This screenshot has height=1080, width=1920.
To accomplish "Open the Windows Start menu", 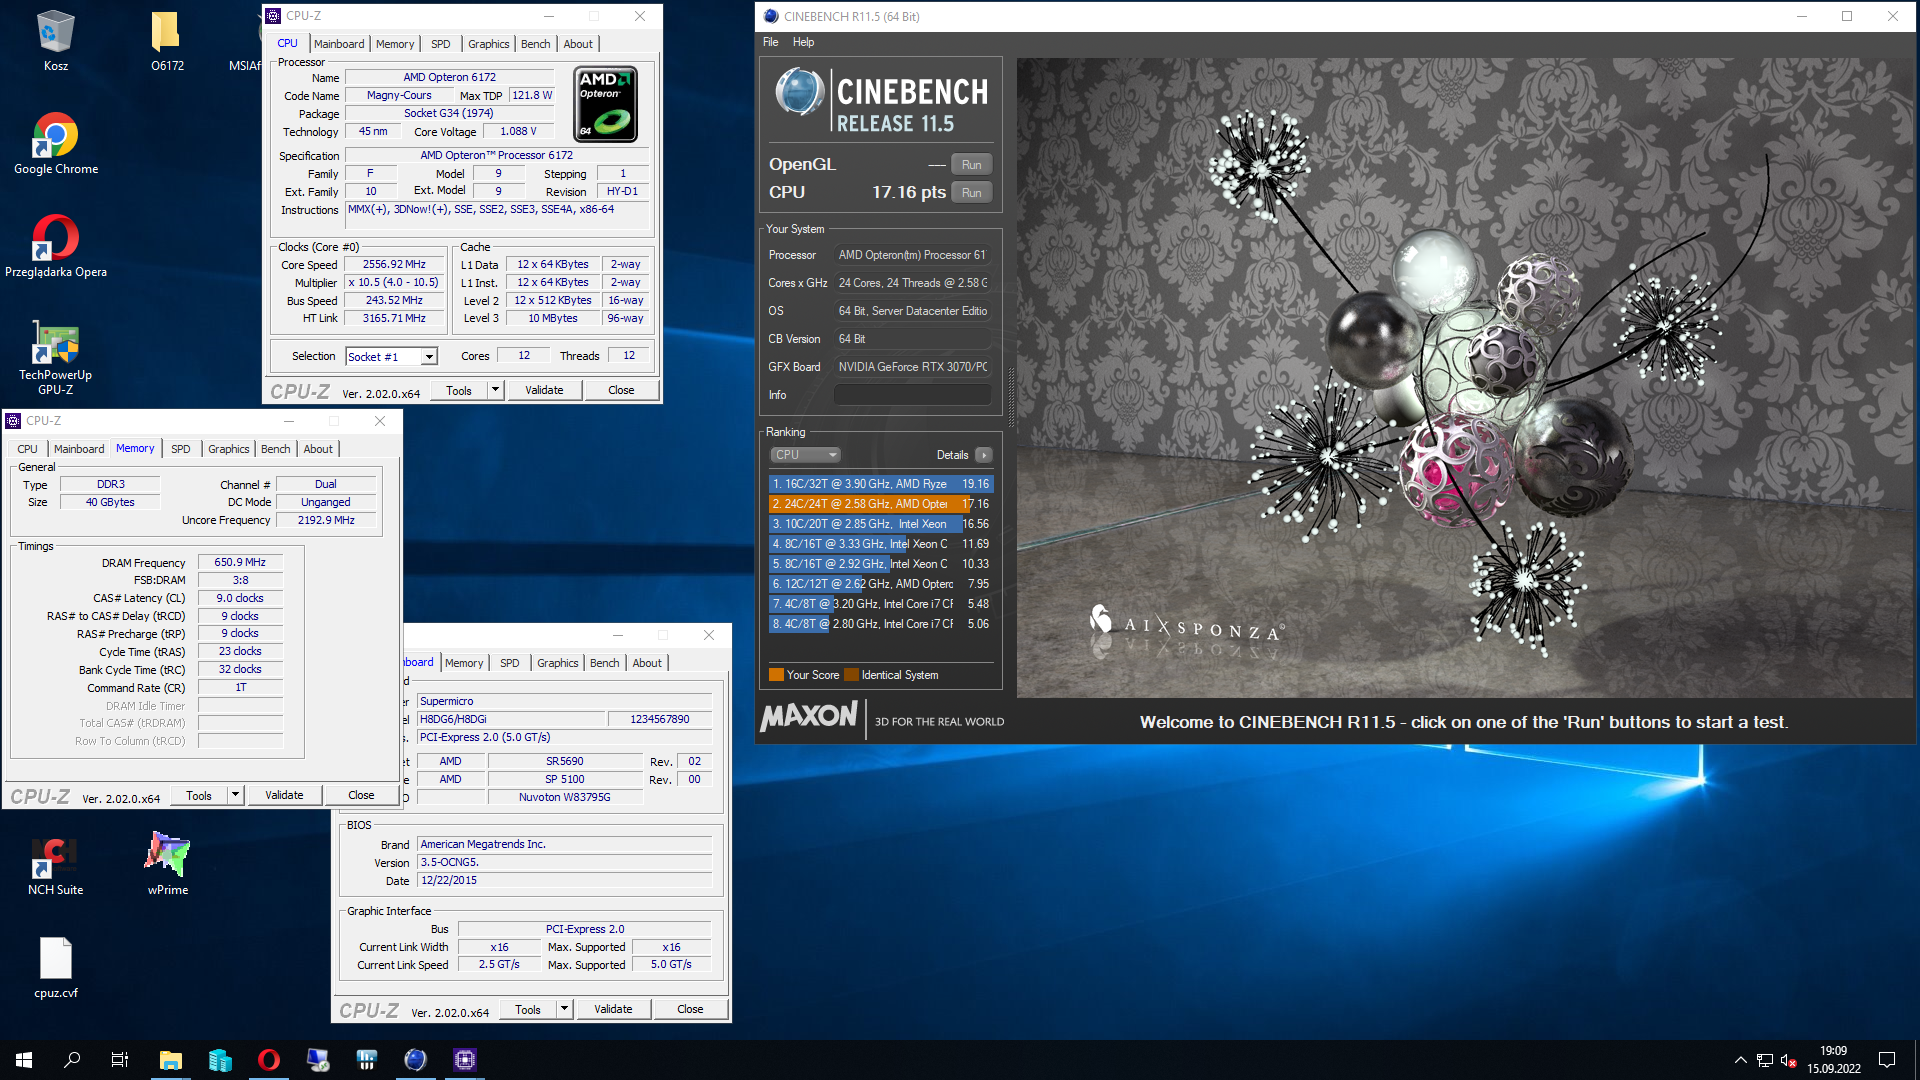I will coord(24,1060).
